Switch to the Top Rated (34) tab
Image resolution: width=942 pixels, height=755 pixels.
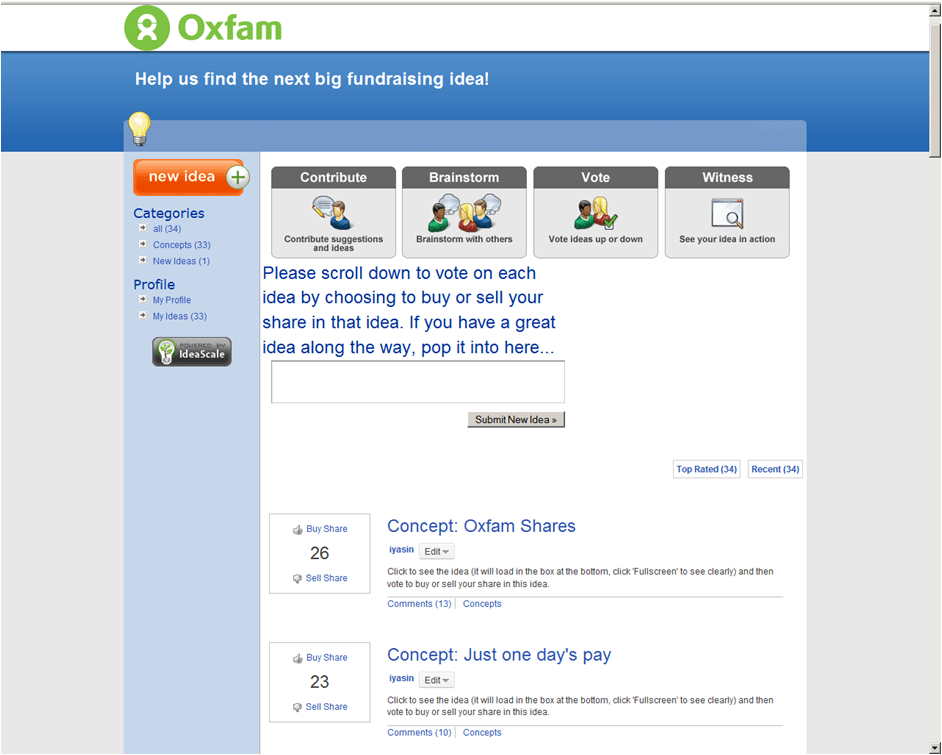706,469
